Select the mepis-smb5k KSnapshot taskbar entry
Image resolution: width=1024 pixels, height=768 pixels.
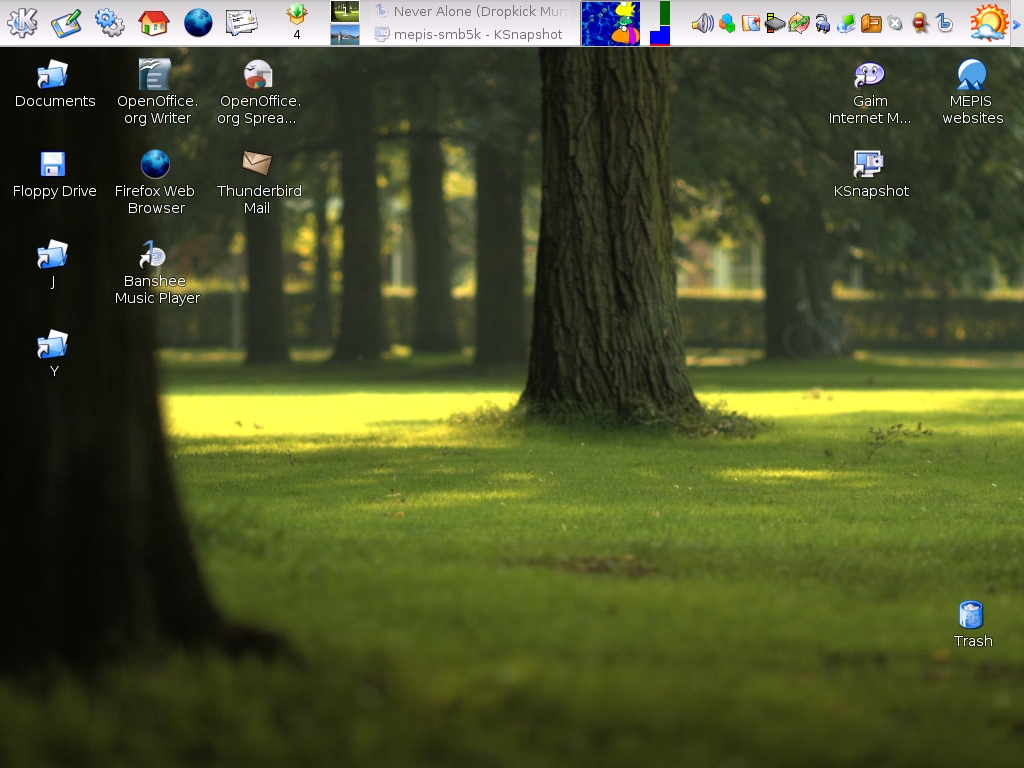(x=470, y=34)
